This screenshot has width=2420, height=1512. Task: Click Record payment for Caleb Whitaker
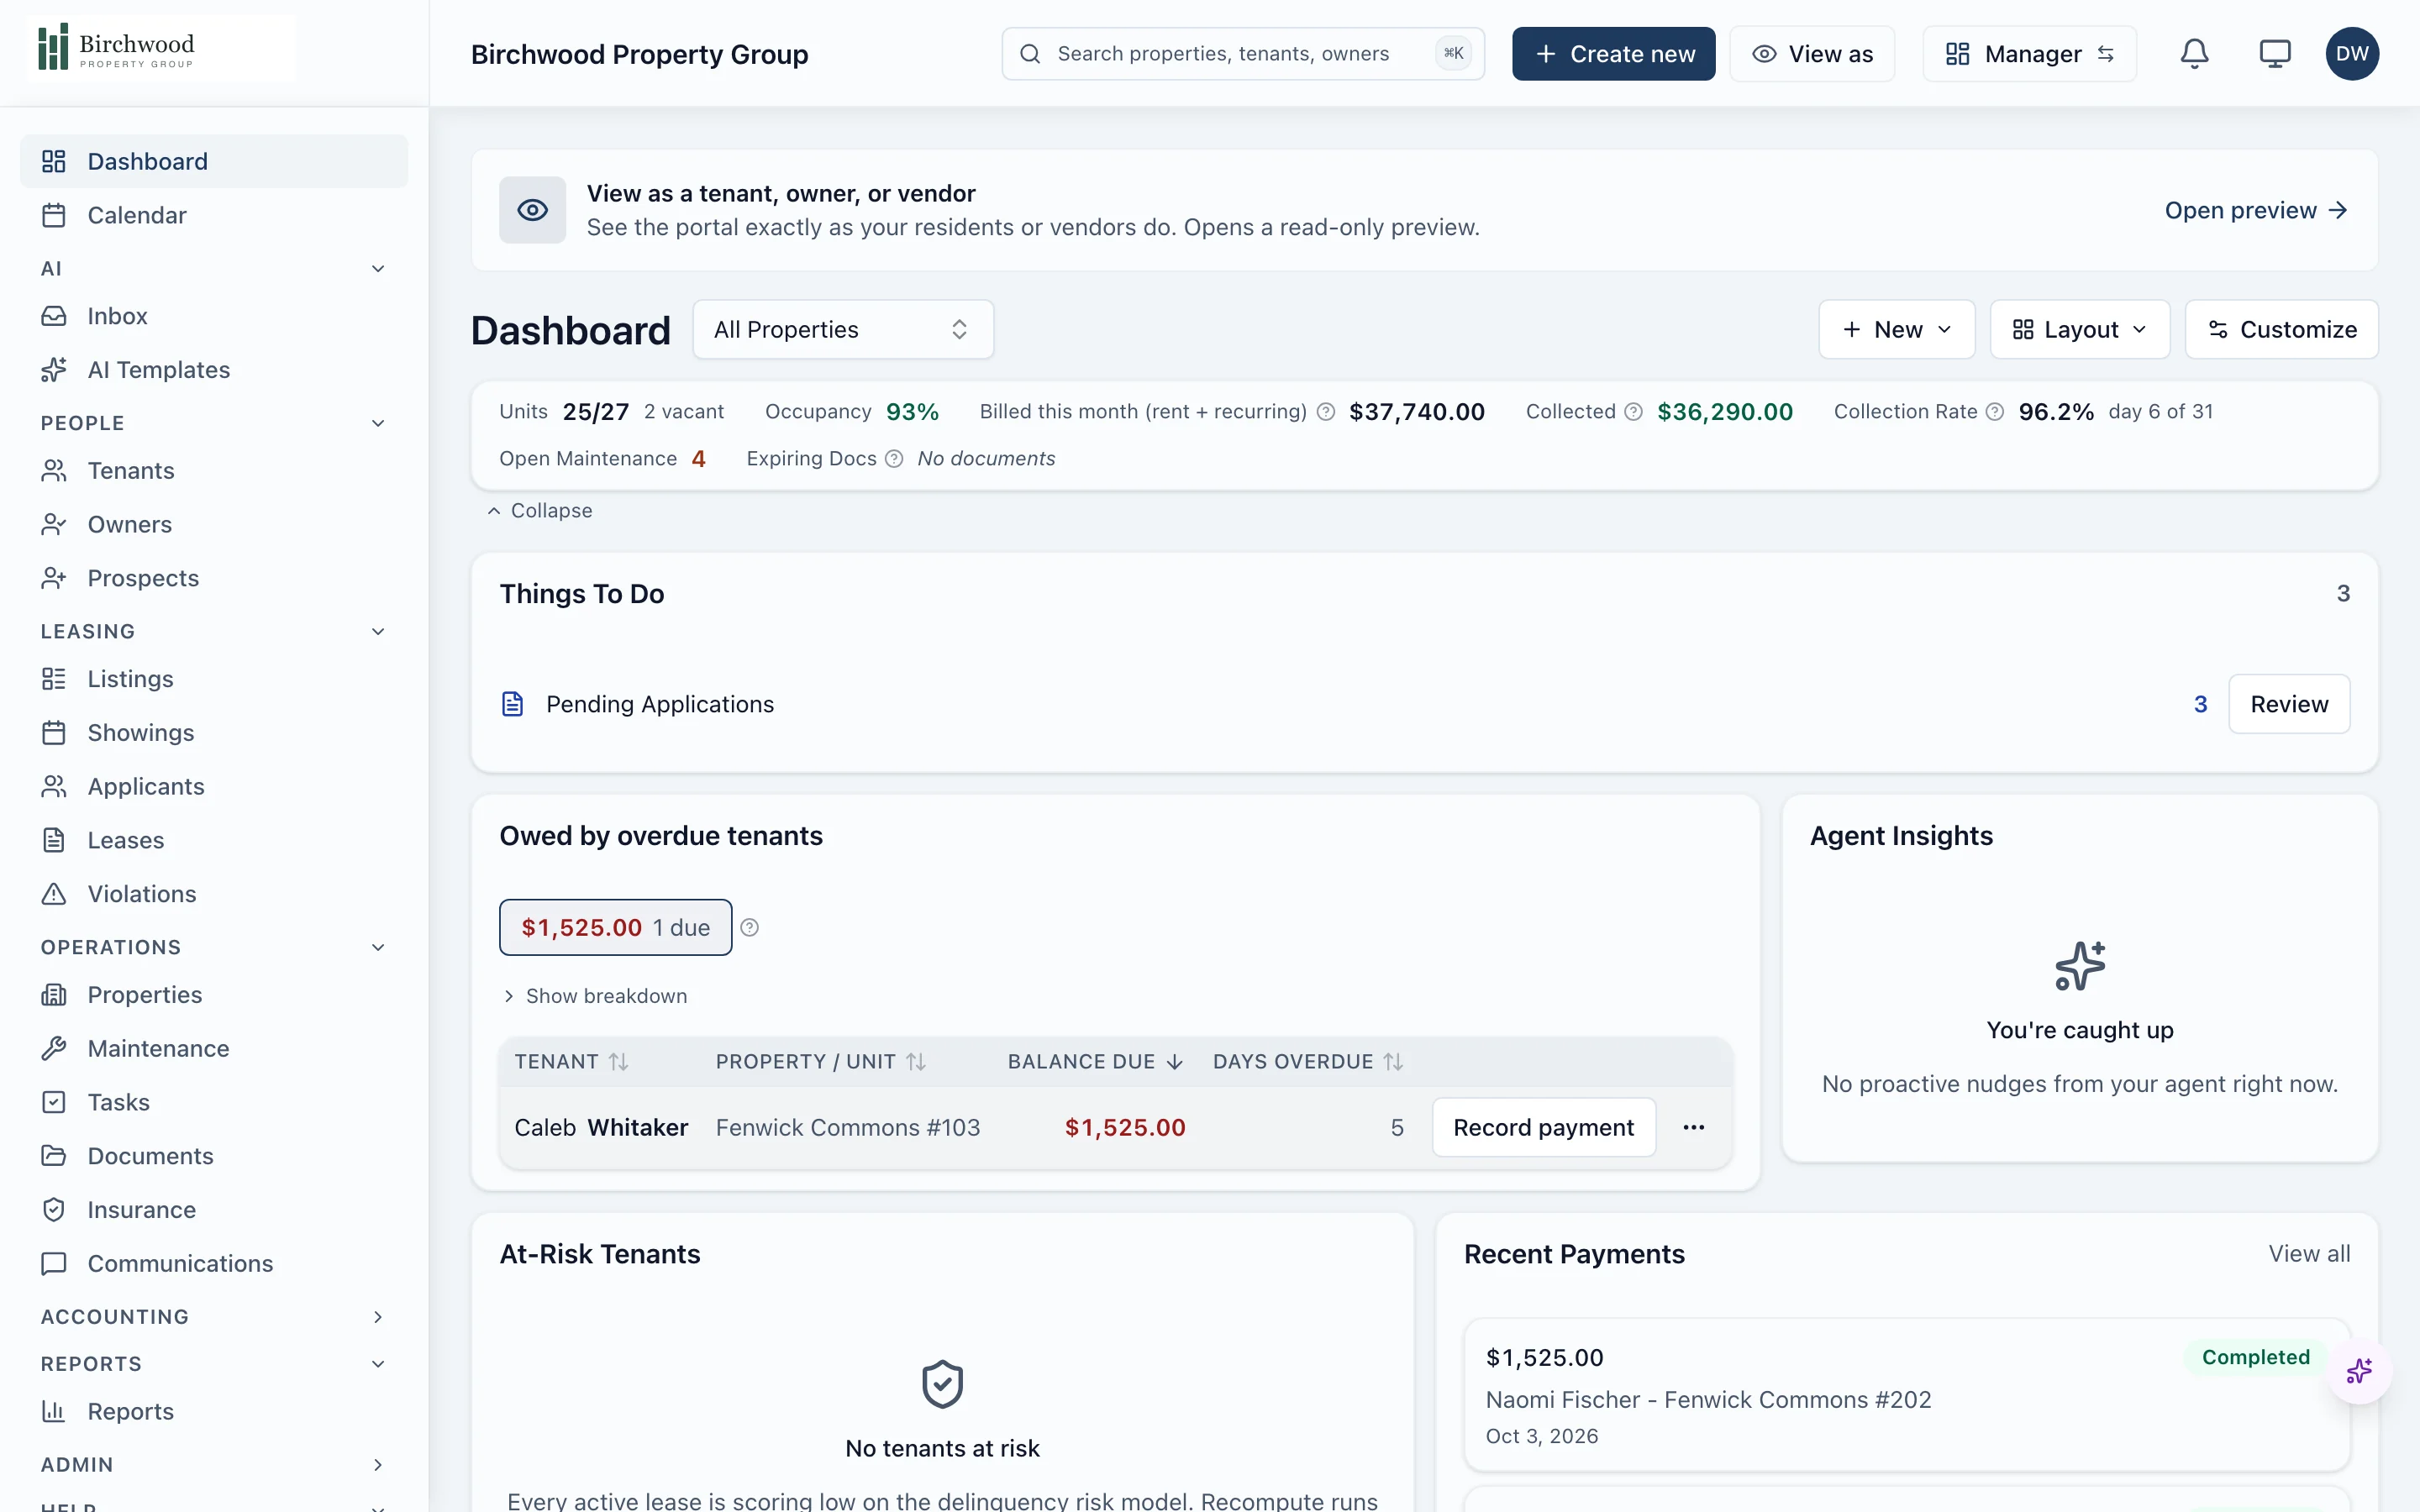(x=1543, y=1128)
